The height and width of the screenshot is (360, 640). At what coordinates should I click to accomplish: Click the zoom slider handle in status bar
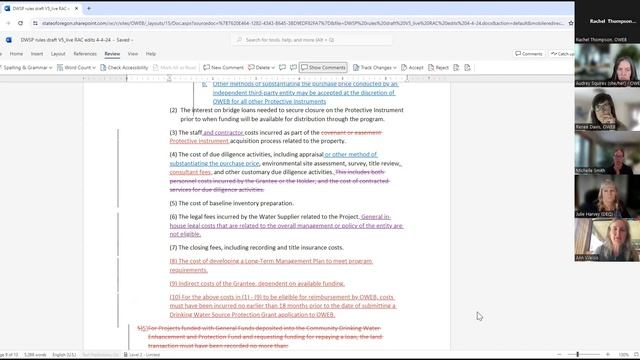coord(578,355)
